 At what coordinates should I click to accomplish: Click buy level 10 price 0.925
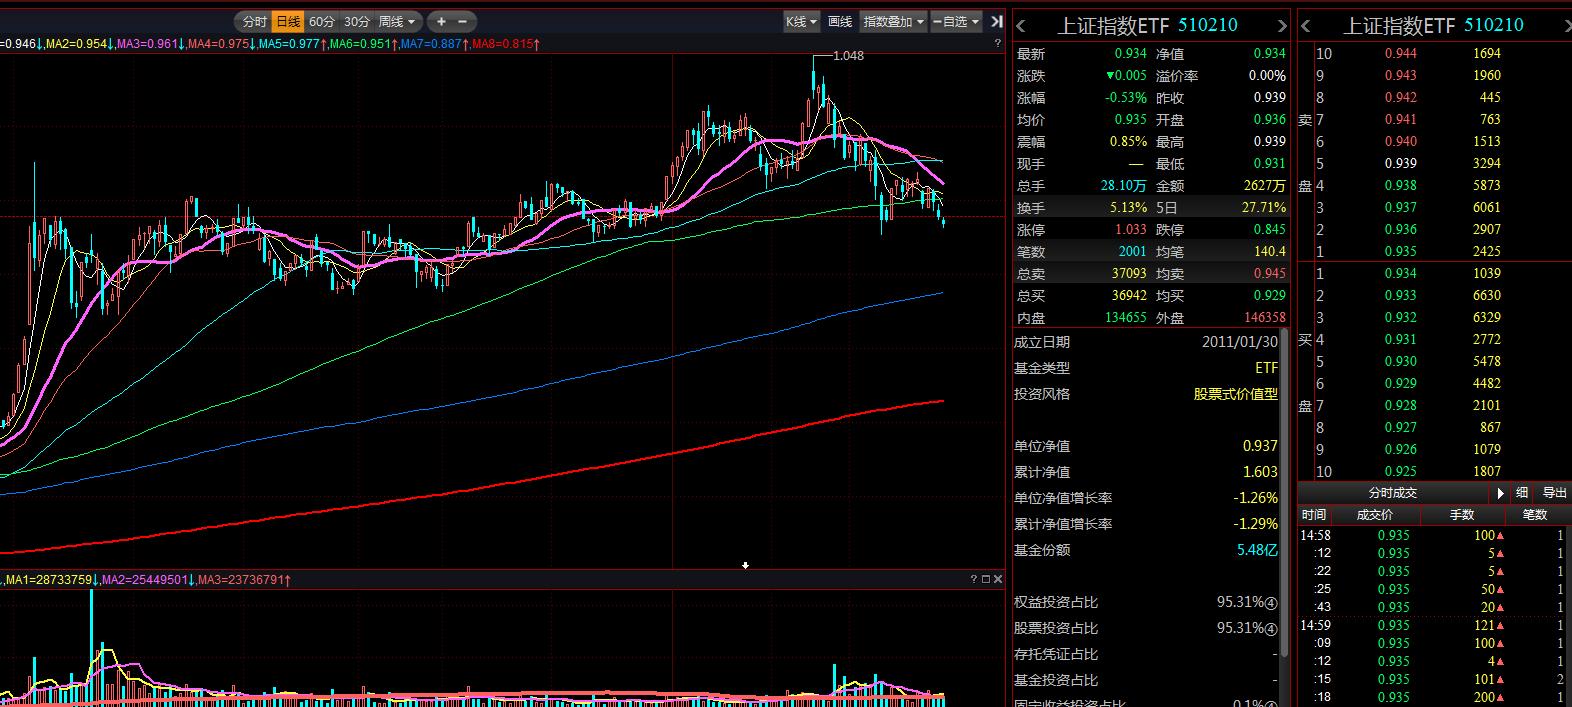(1400, 471)
